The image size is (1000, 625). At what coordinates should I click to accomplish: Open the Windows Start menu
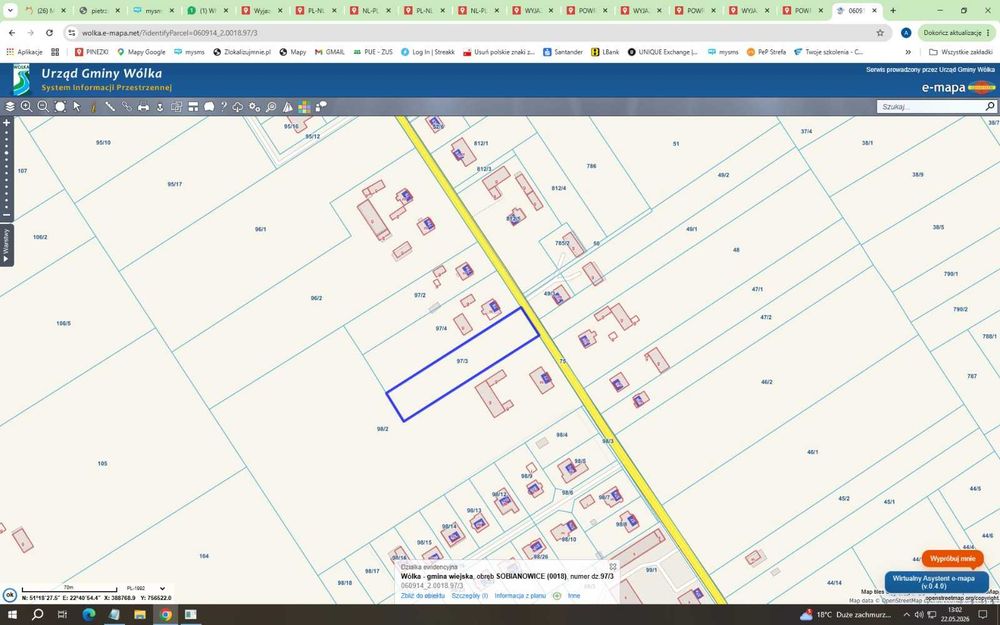(11, 615)
